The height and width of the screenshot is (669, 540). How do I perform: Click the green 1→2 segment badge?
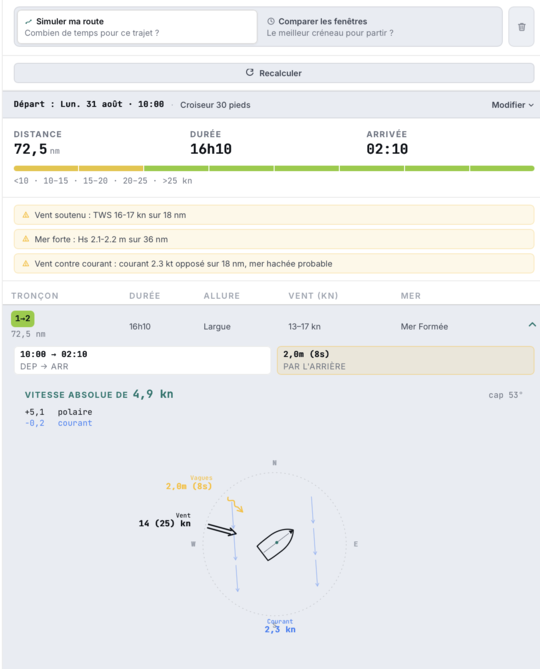pos(23,319)
